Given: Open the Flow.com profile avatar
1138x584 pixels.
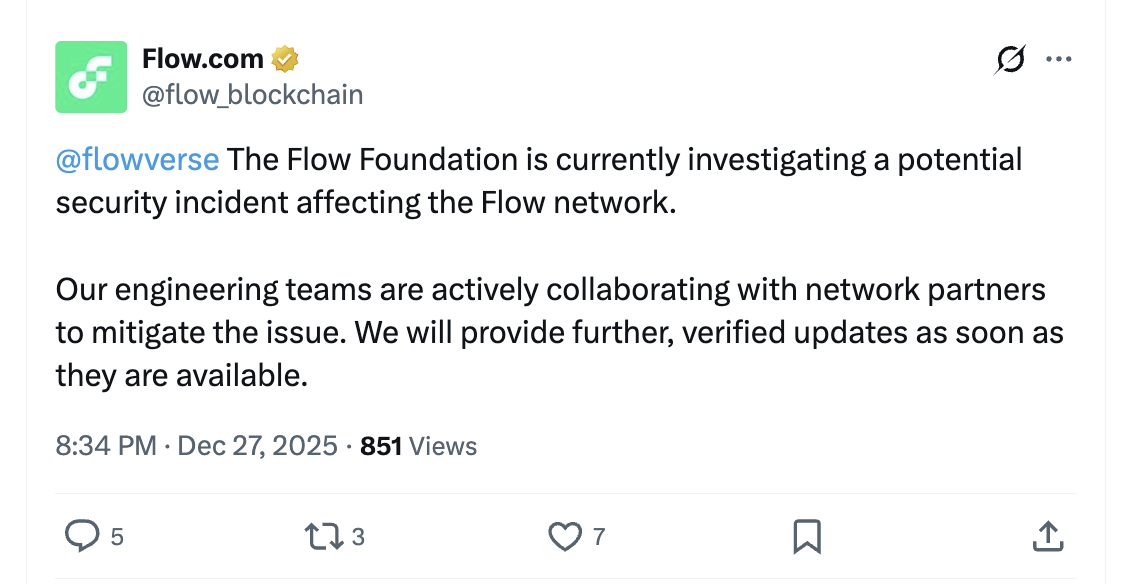Looking at the screenshot, I should 90,76.
